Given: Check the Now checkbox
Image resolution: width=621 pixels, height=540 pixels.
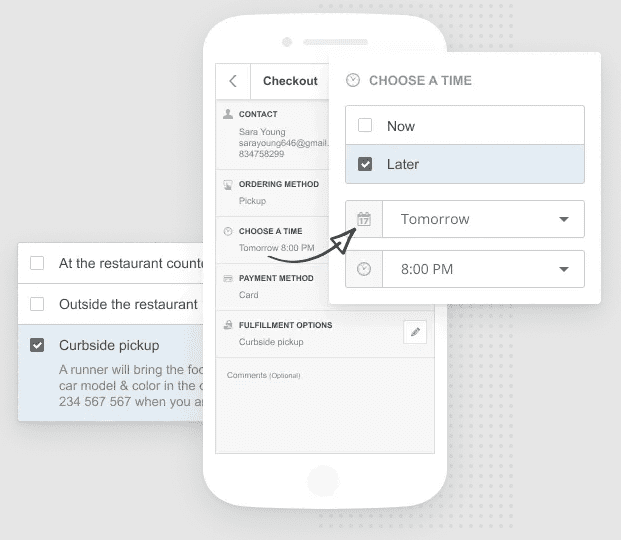Looking at the screenshot, I should [365, 126].
